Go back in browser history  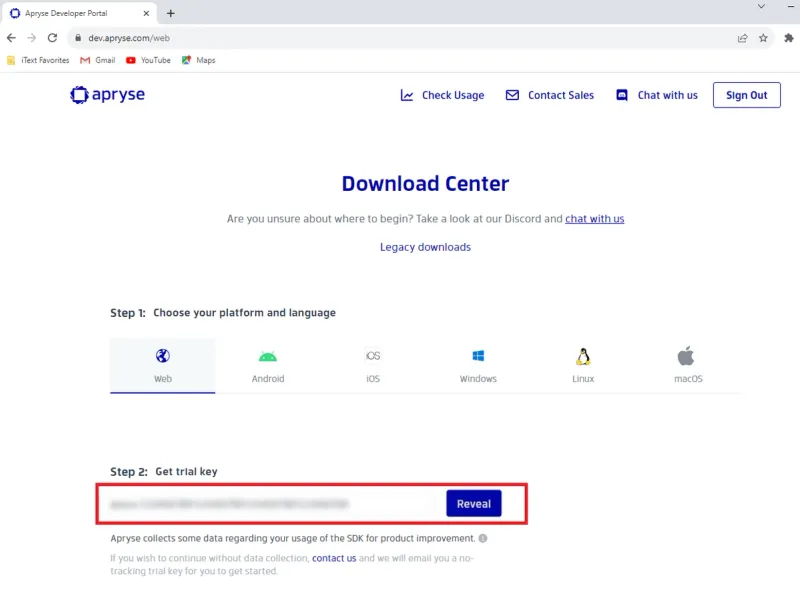[x=11, y=38]
